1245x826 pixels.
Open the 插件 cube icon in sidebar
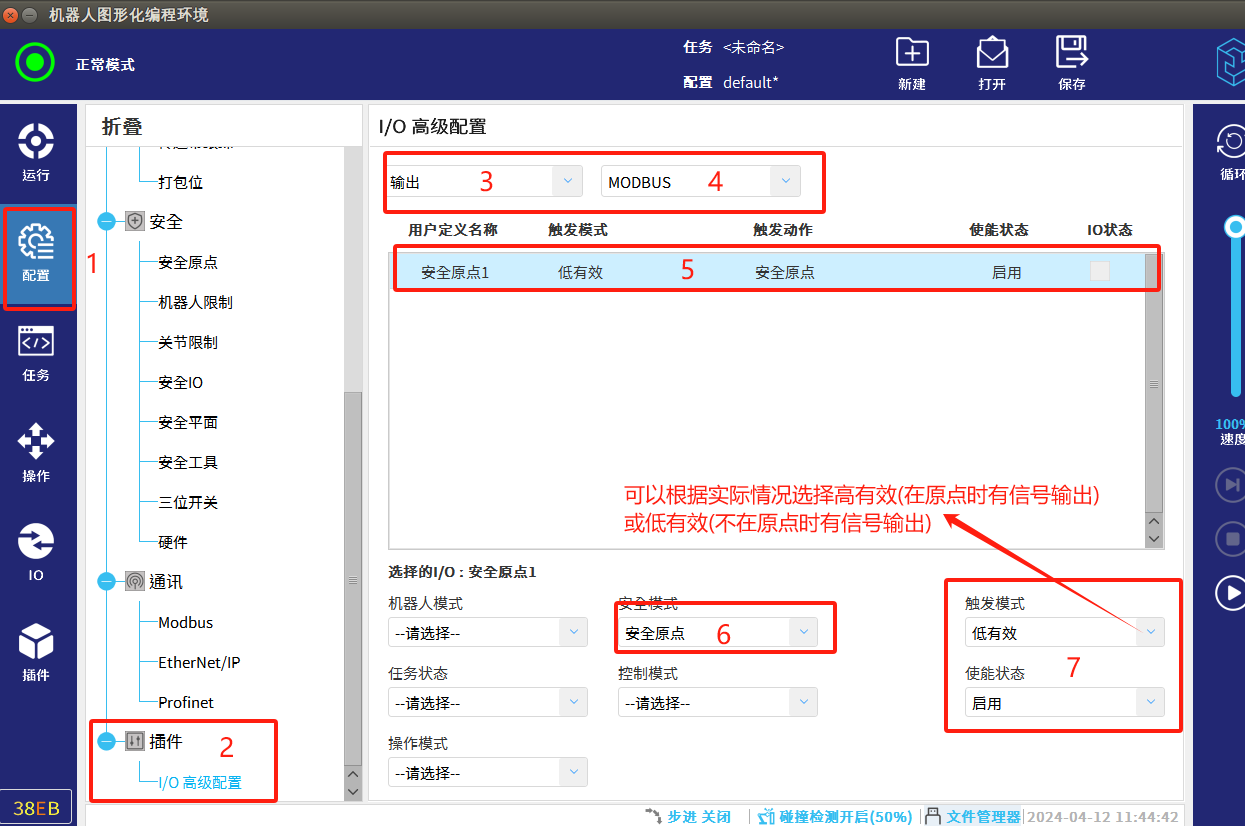coord(36,652)
